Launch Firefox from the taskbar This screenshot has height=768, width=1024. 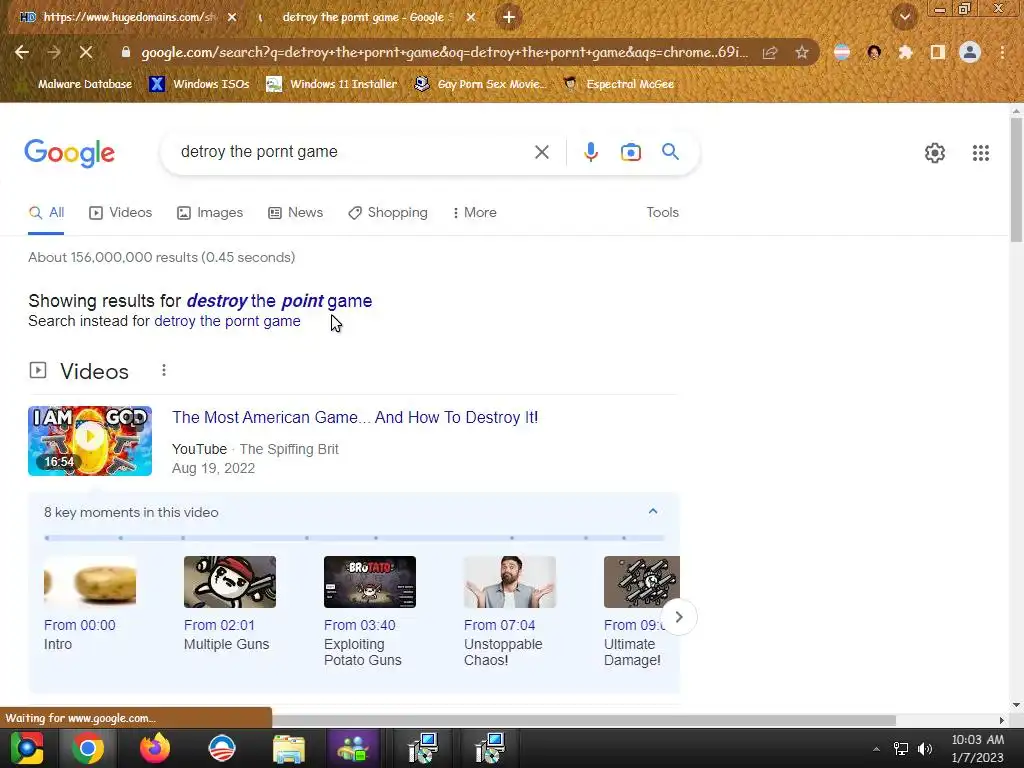(155, 748)
